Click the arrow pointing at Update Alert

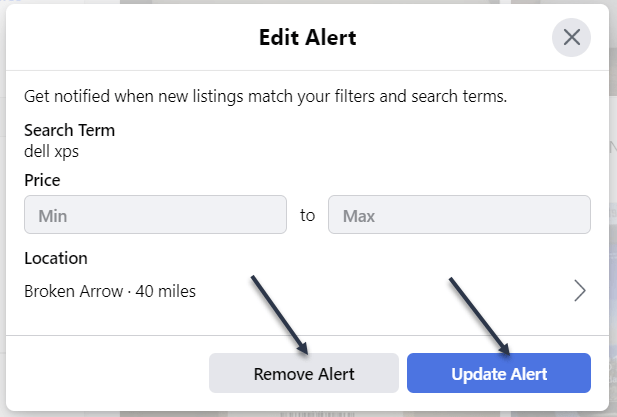coord(480,314)
